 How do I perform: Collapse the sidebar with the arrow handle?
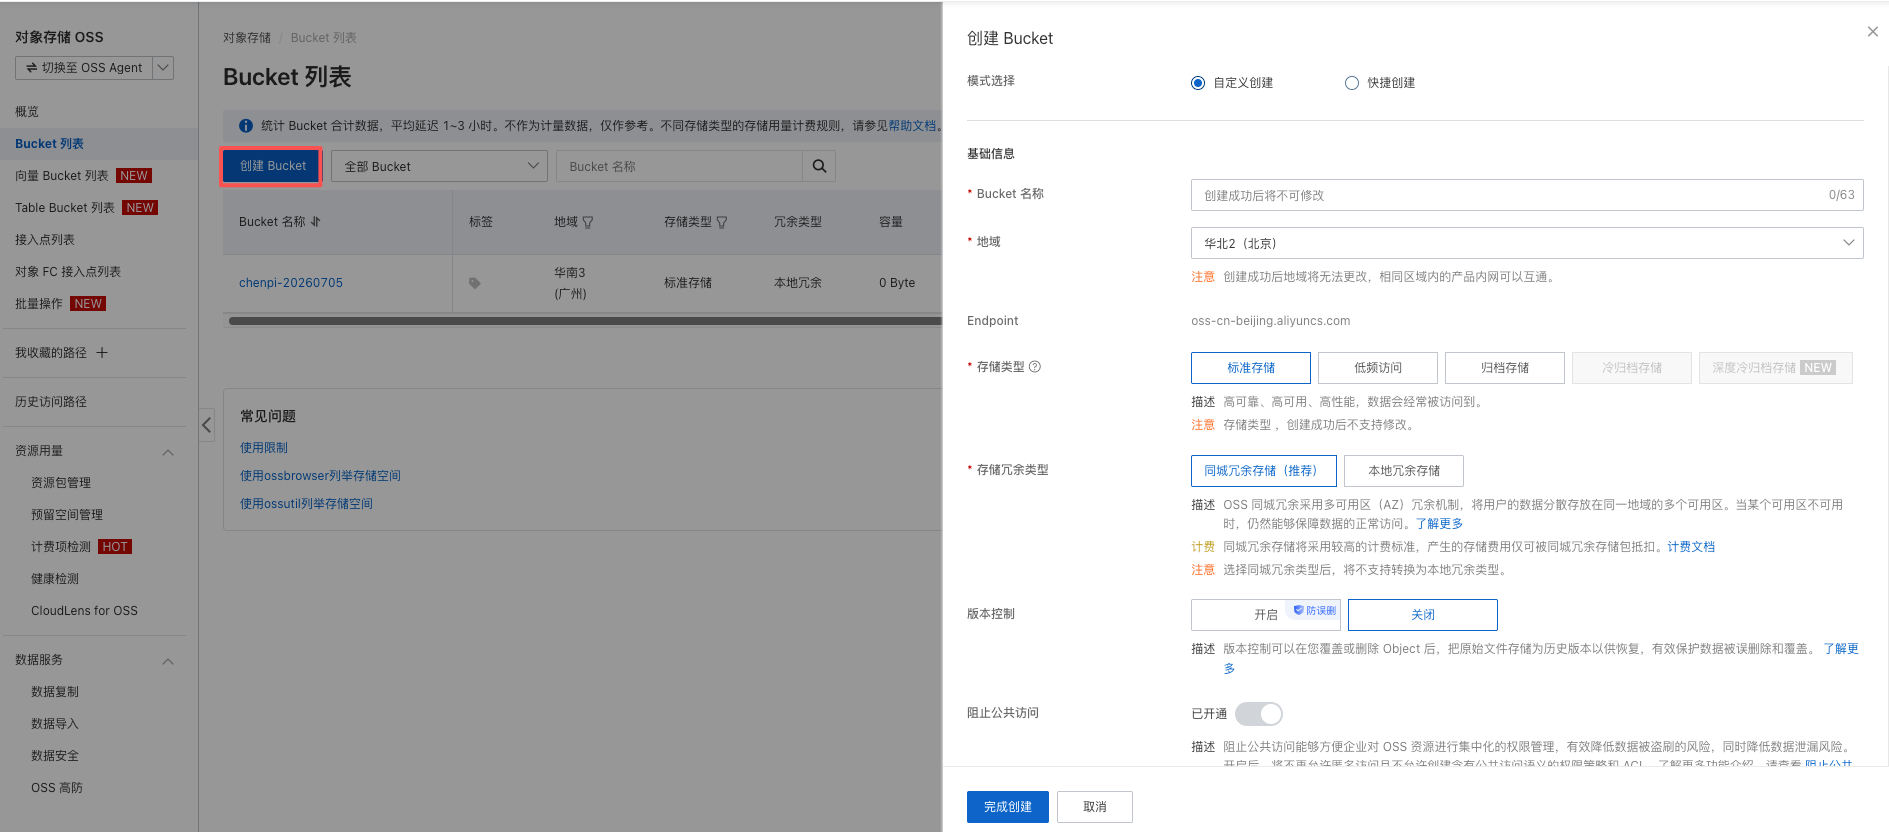coord(206,425)
